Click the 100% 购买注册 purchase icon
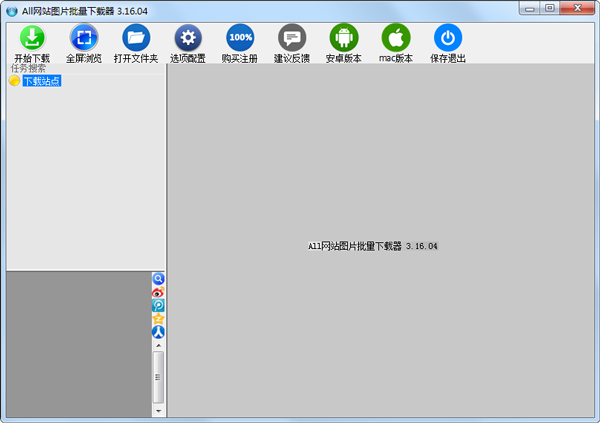Screen dimensions: 600x423 tap(240, 38)
